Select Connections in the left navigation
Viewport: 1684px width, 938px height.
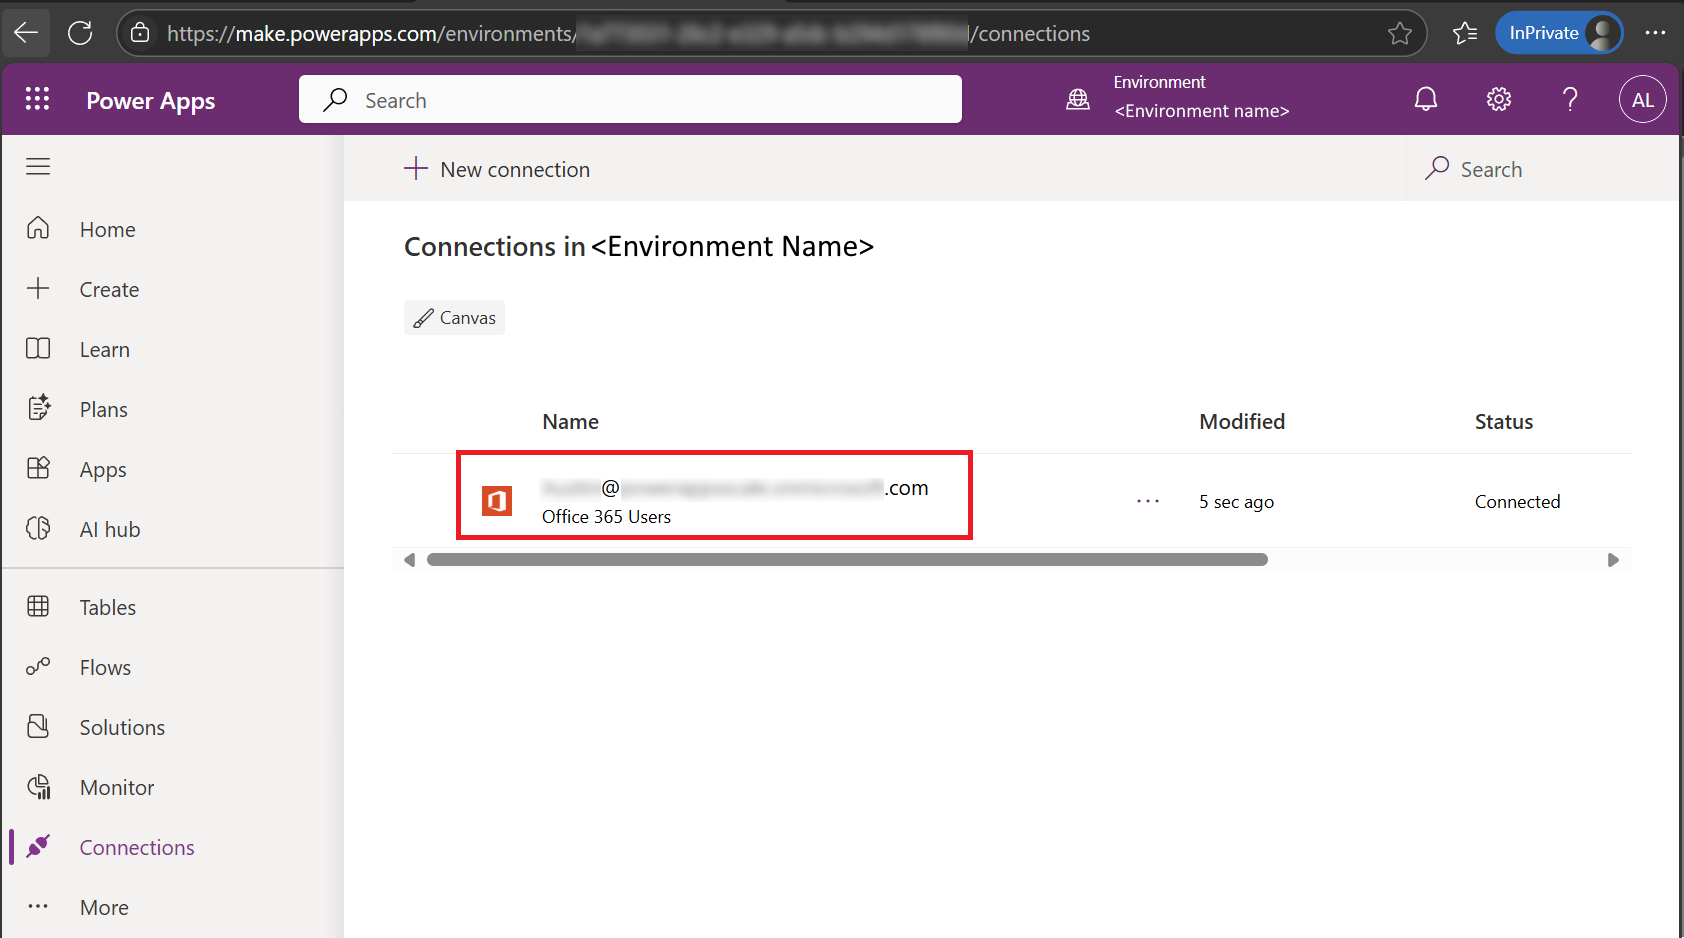click(x=137, y=847)
